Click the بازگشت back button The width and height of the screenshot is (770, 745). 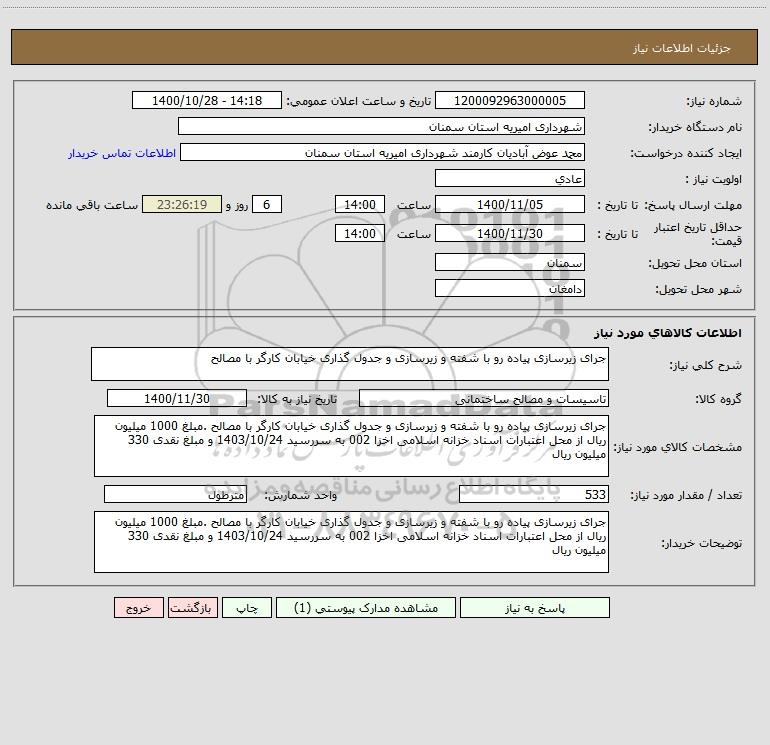point(192,608)
